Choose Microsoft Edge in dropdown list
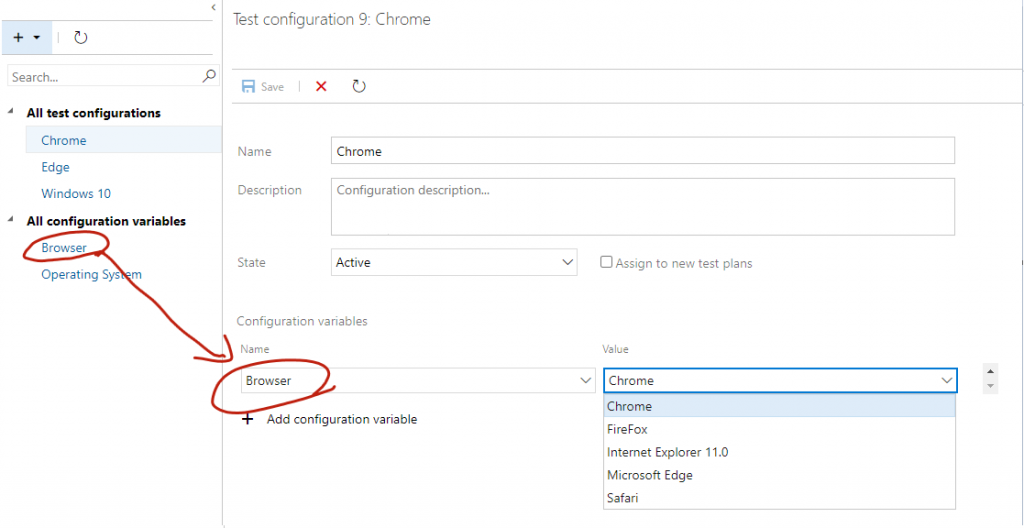The width and height of the screenshot is (1024, 528). tap(649, 475)
